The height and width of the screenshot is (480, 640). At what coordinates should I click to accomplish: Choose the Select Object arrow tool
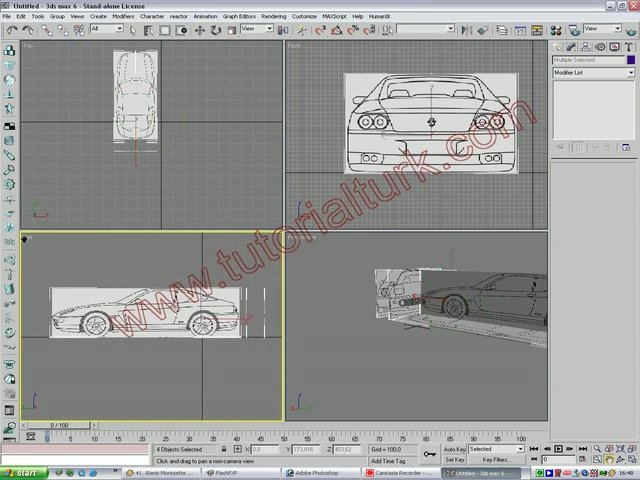click(133, 30)
